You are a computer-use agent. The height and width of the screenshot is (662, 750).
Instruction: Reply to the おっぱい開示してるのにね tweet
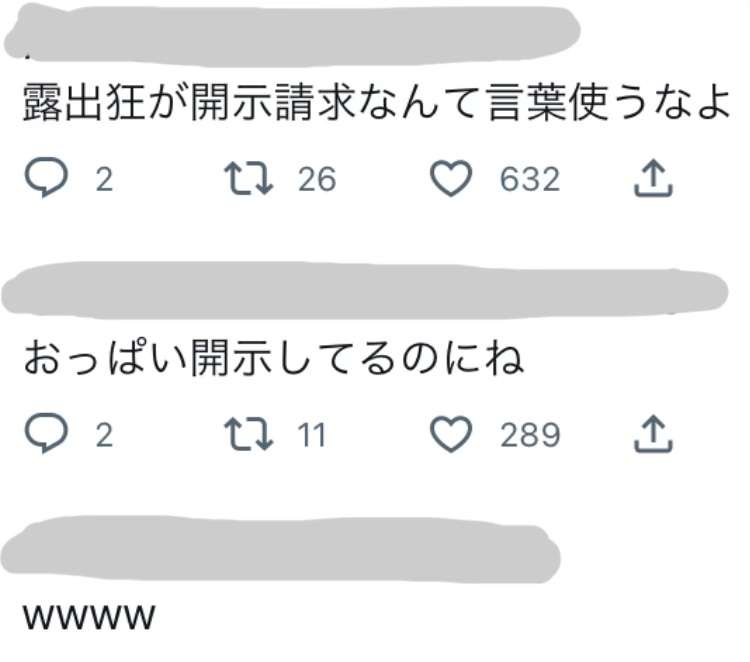[46, 433]
